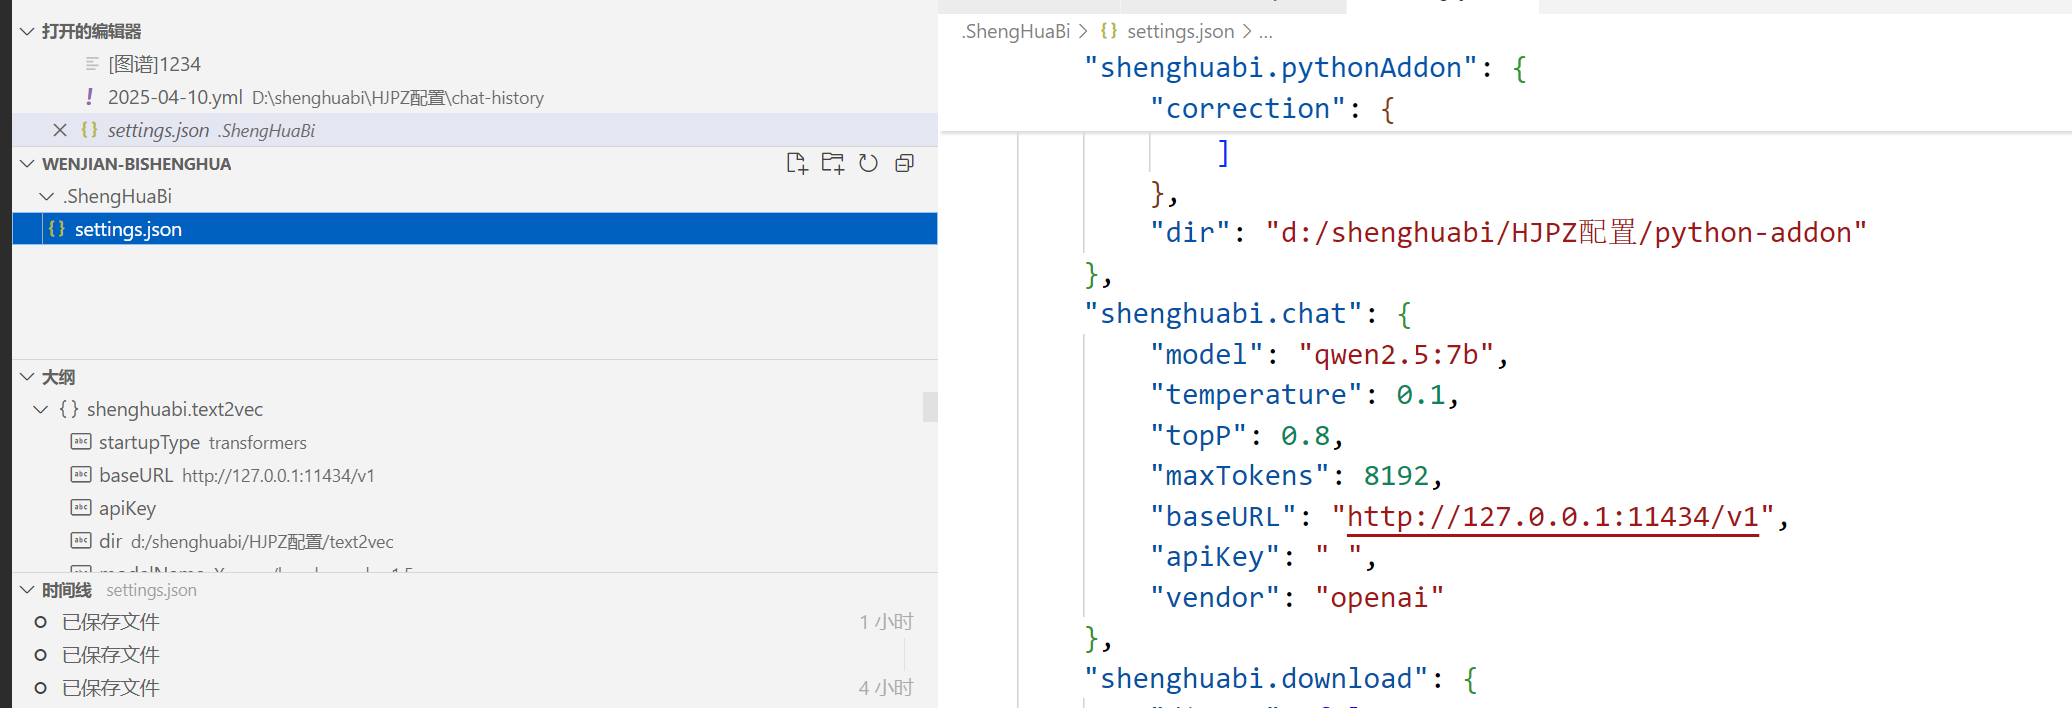The width and height of the screenshot is (2072, 708).
Task: Open [图谱]1234 in open editors
Action: click(154, 64)
